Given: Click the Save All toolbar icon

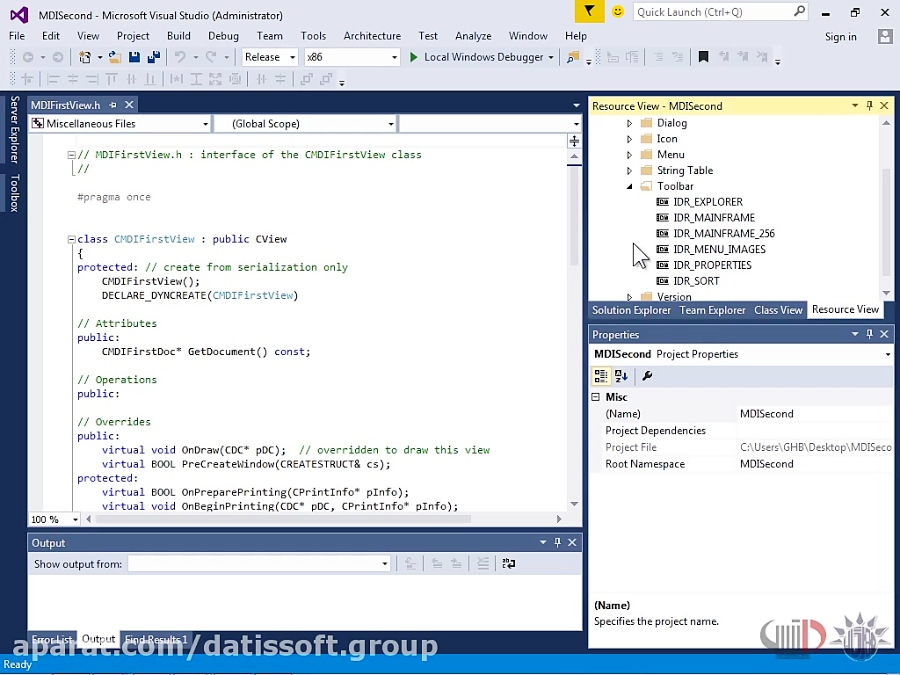Looking at the screenshot, I should point(153,58).
